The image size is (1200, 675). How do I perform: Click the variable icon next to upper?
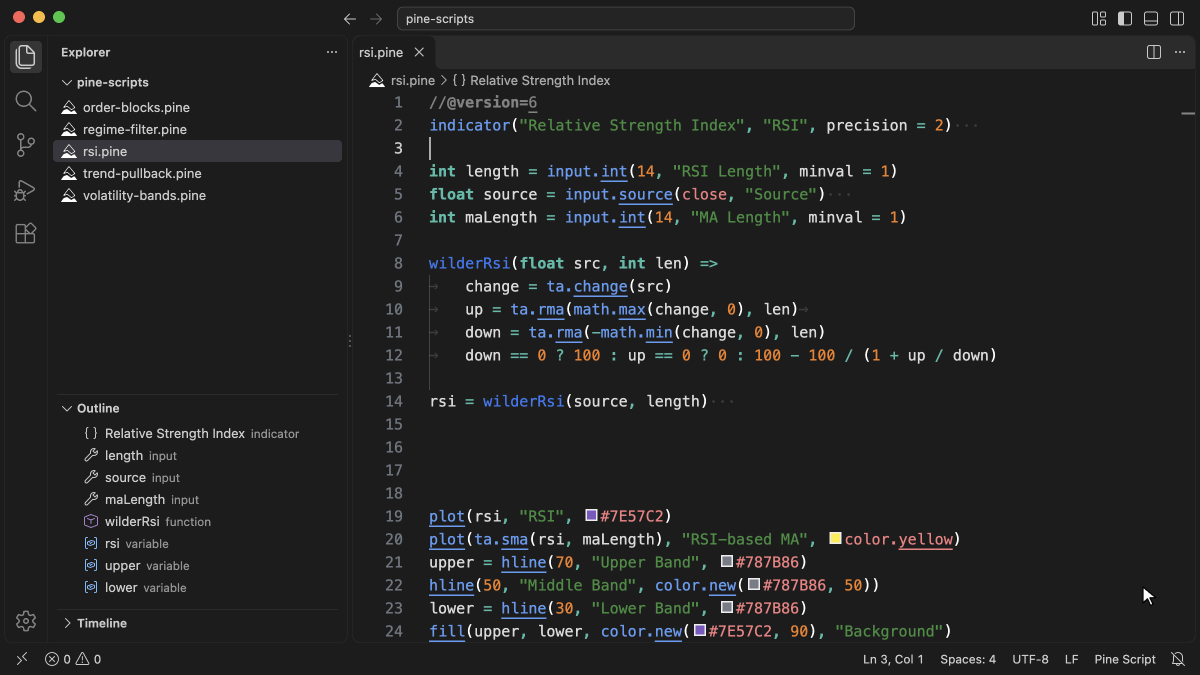pos(91,565)
